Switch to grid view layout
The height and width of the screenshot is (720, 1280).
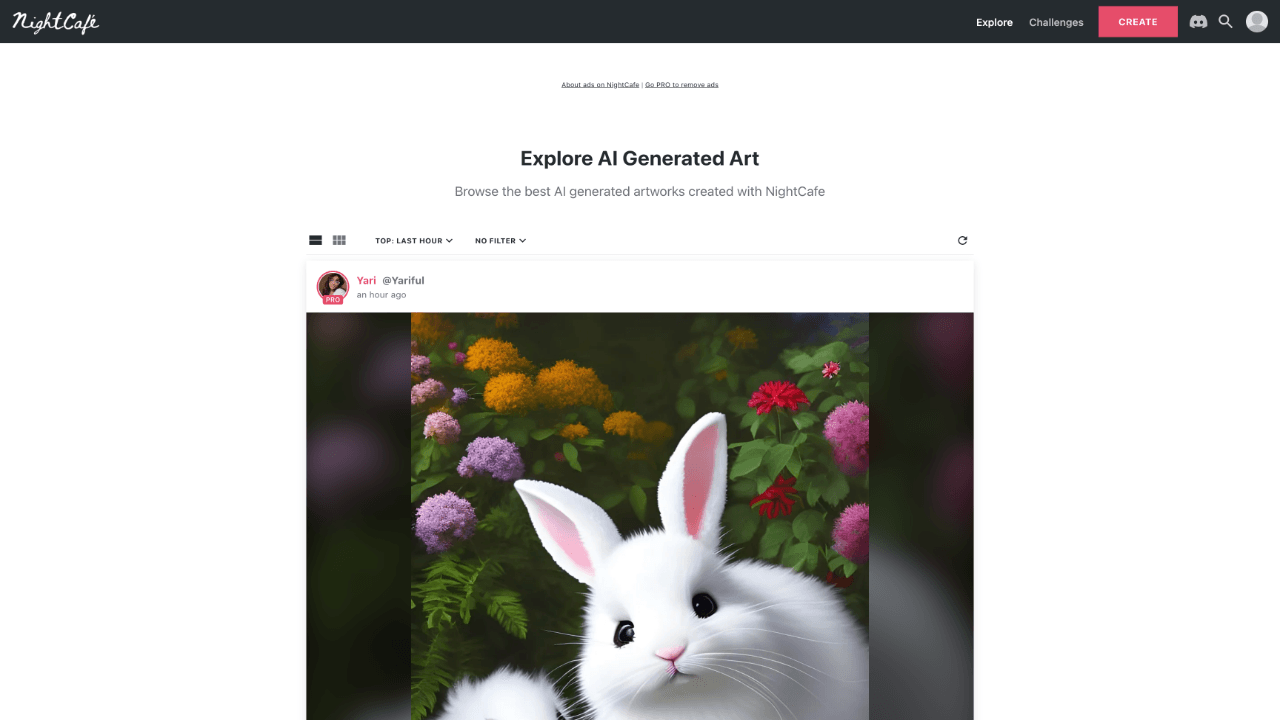pyautogui.click(x=339, y=240)
